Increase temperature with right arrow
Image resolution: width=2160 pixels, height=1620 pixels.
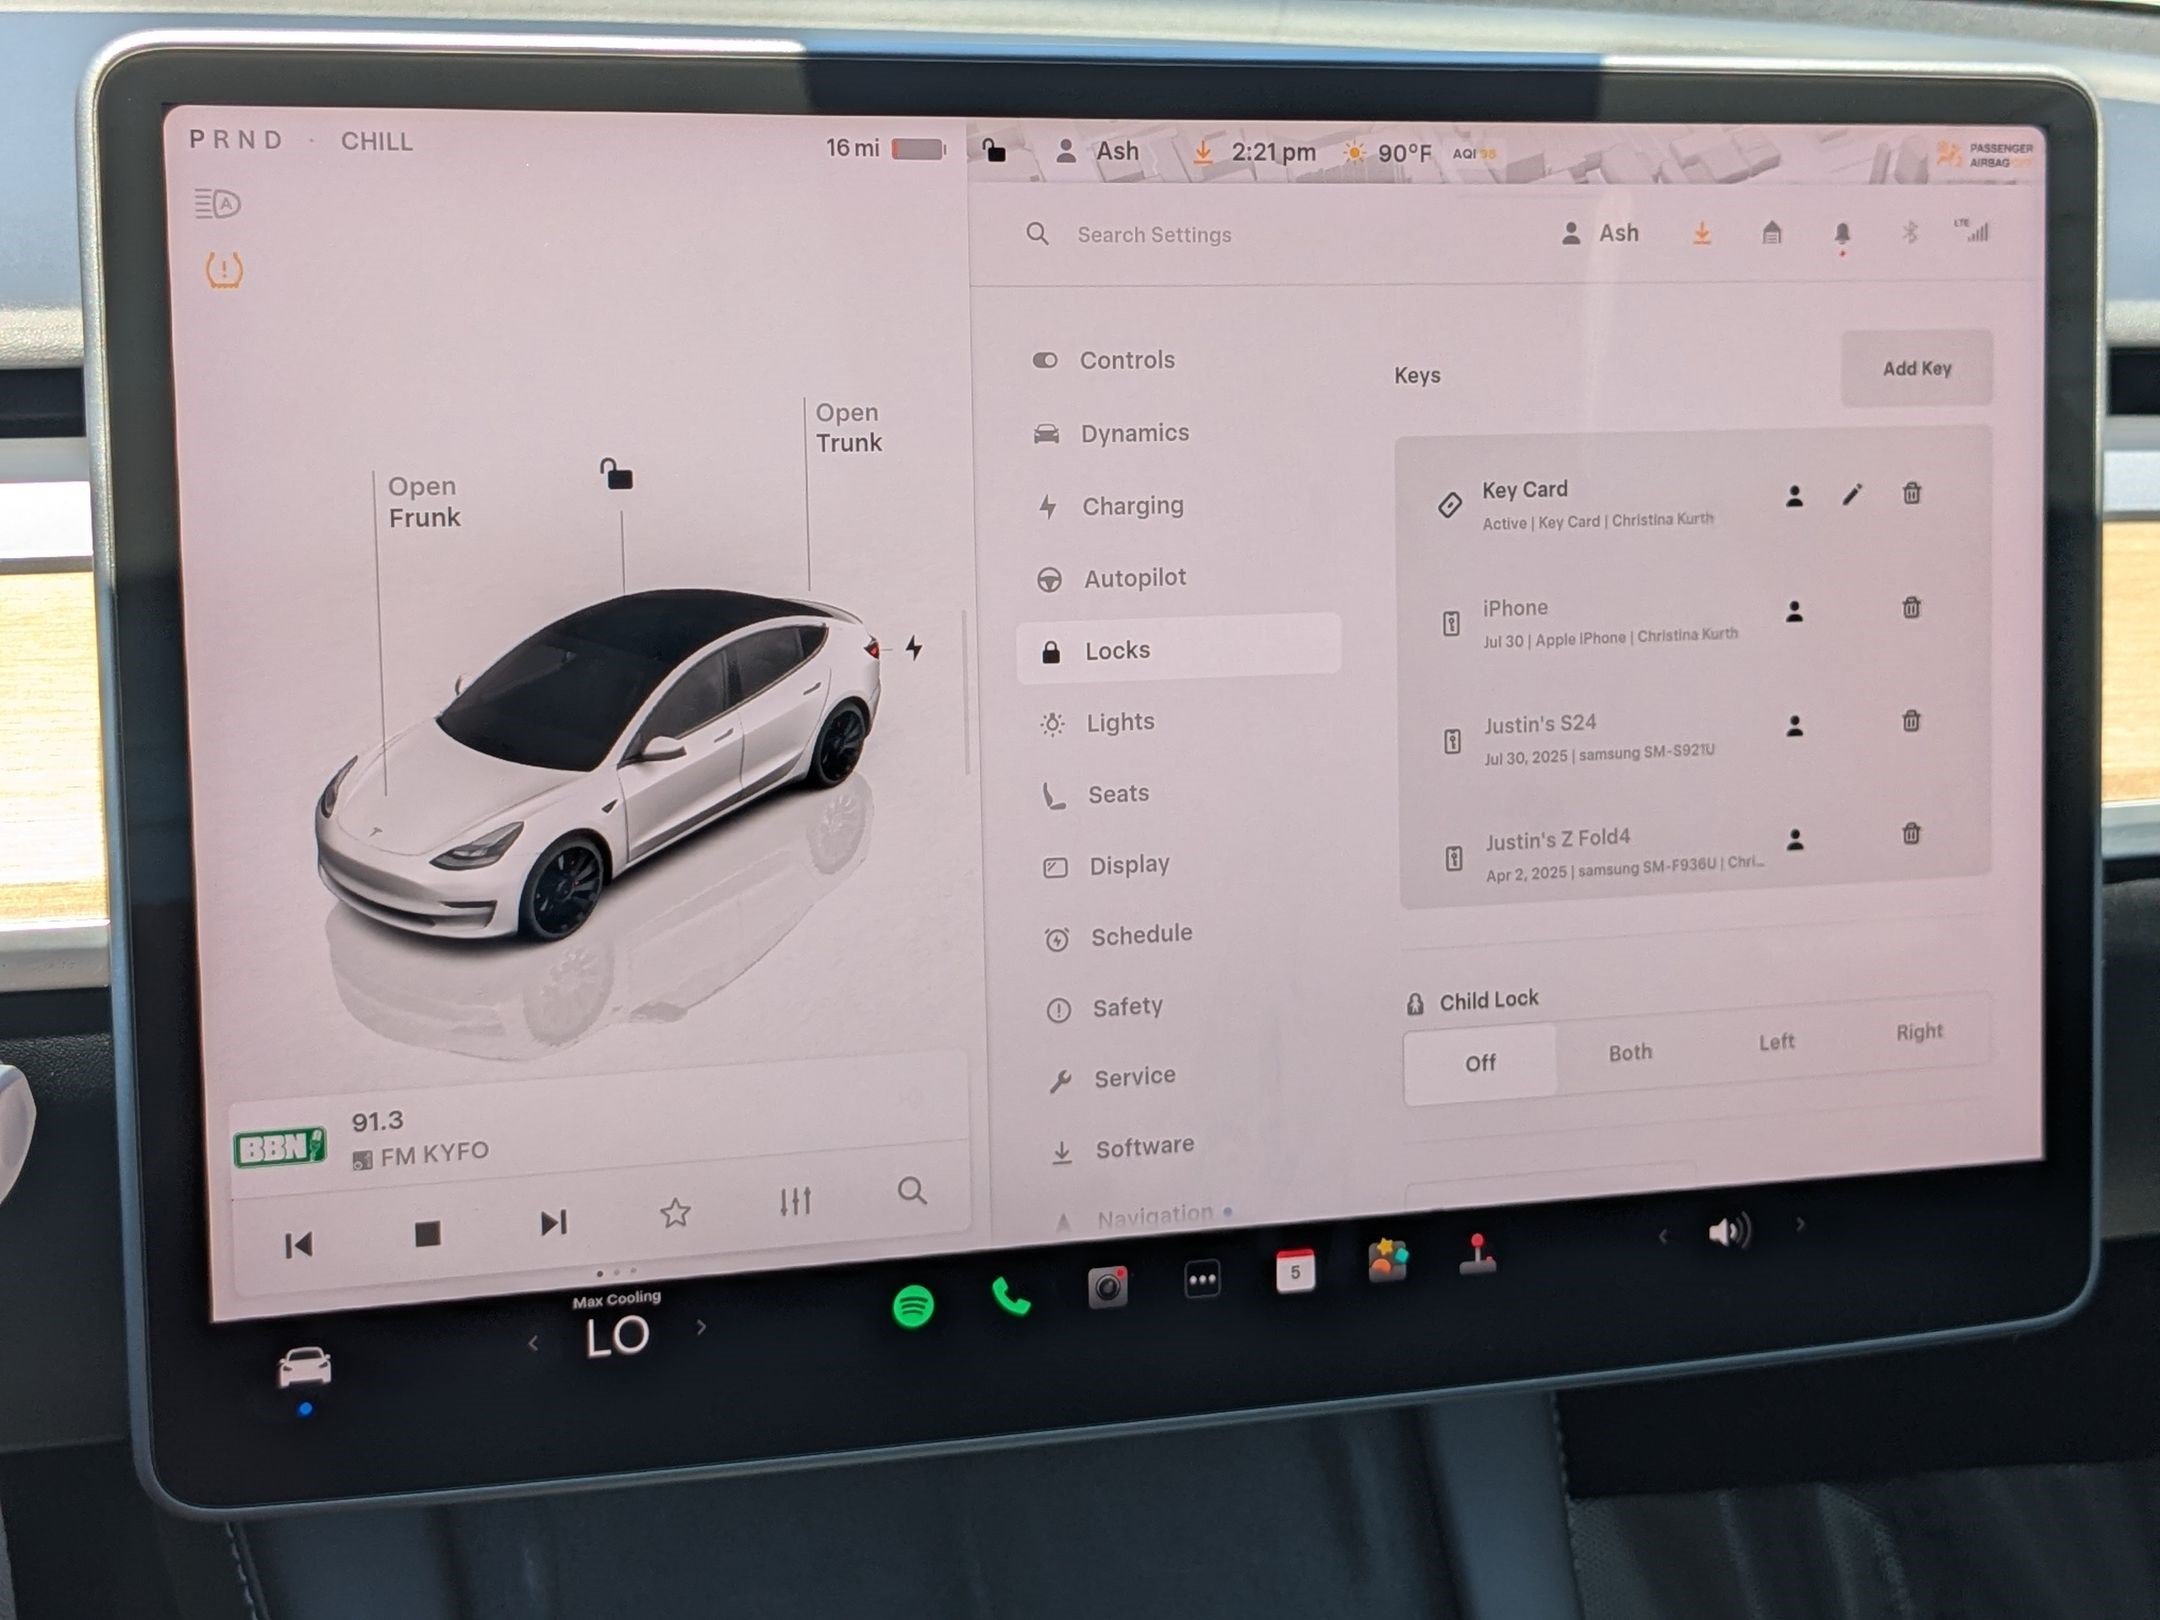pos(701,1327)
